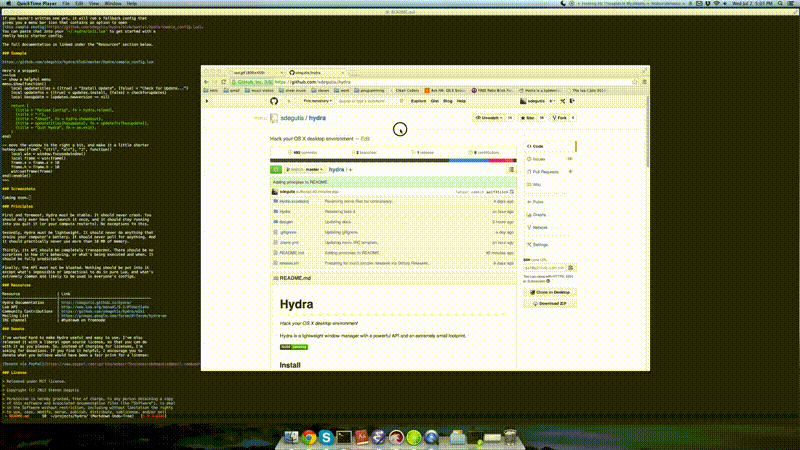Viewport: 800px width, 450px height.
Task: View the branches count link
Action: [364, 153]
